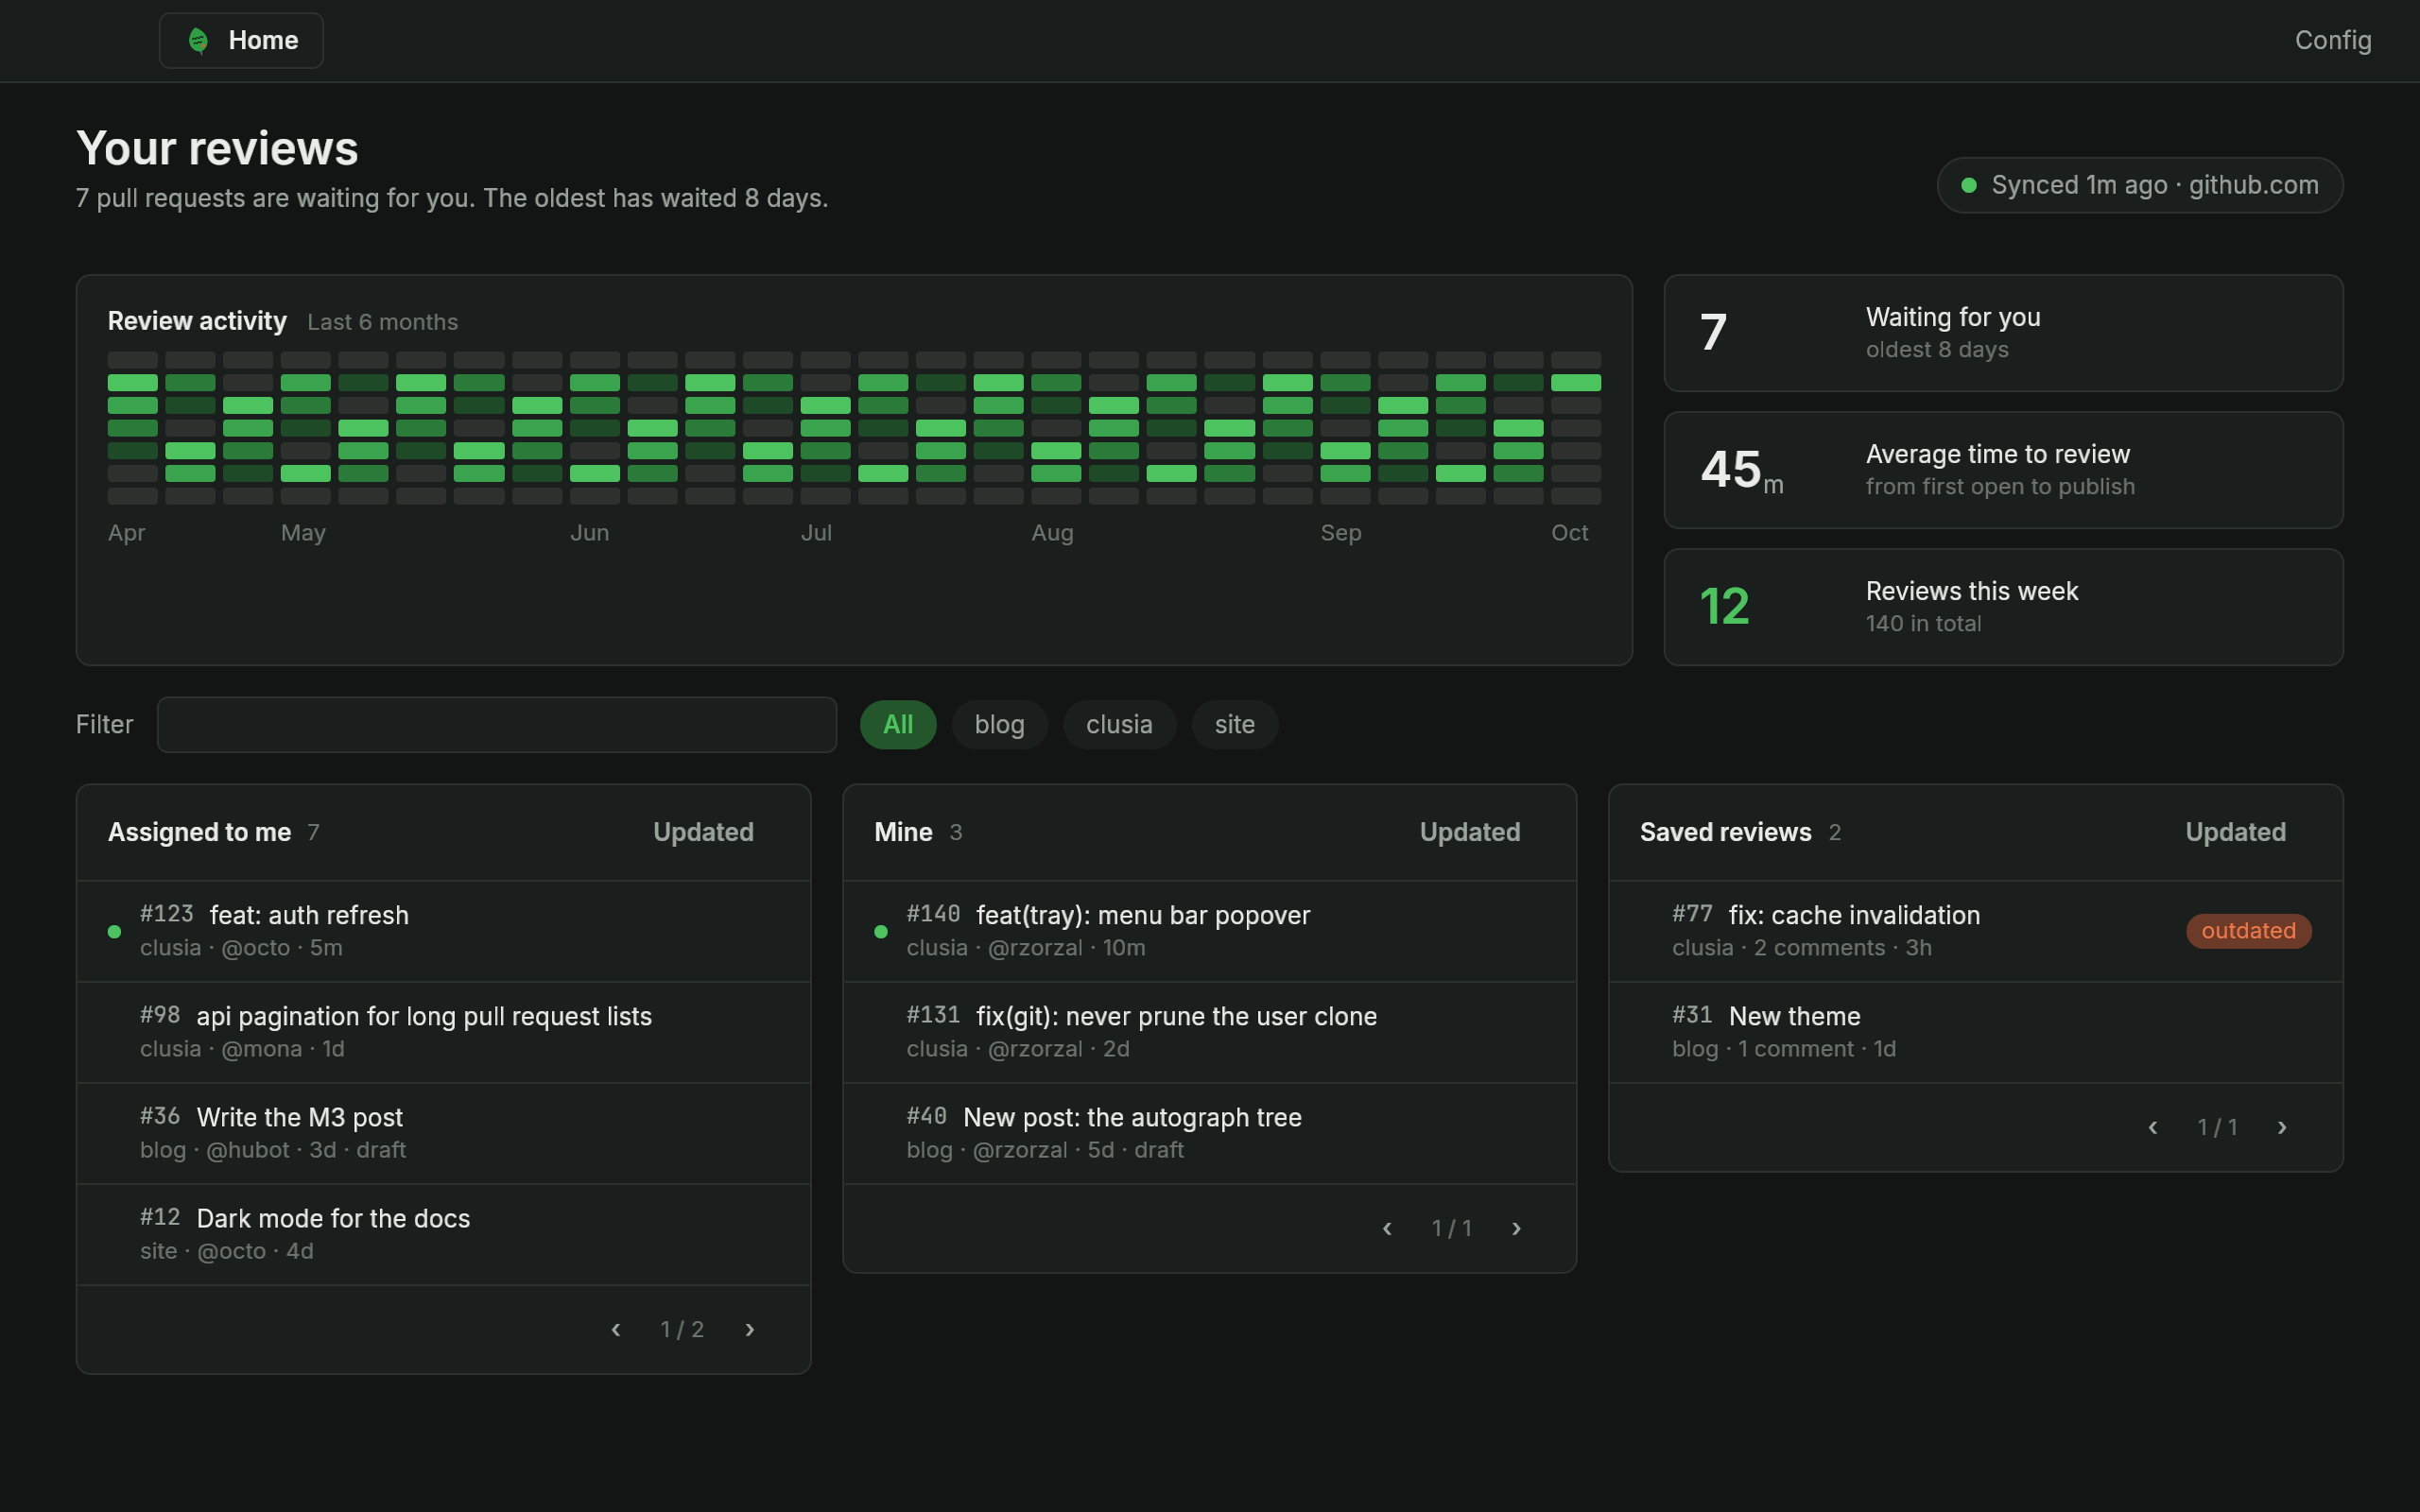Image resolution: width=2420 pixels, height=1512 pixels.
Task: Open the Config link
Action: coord(2332,40)
